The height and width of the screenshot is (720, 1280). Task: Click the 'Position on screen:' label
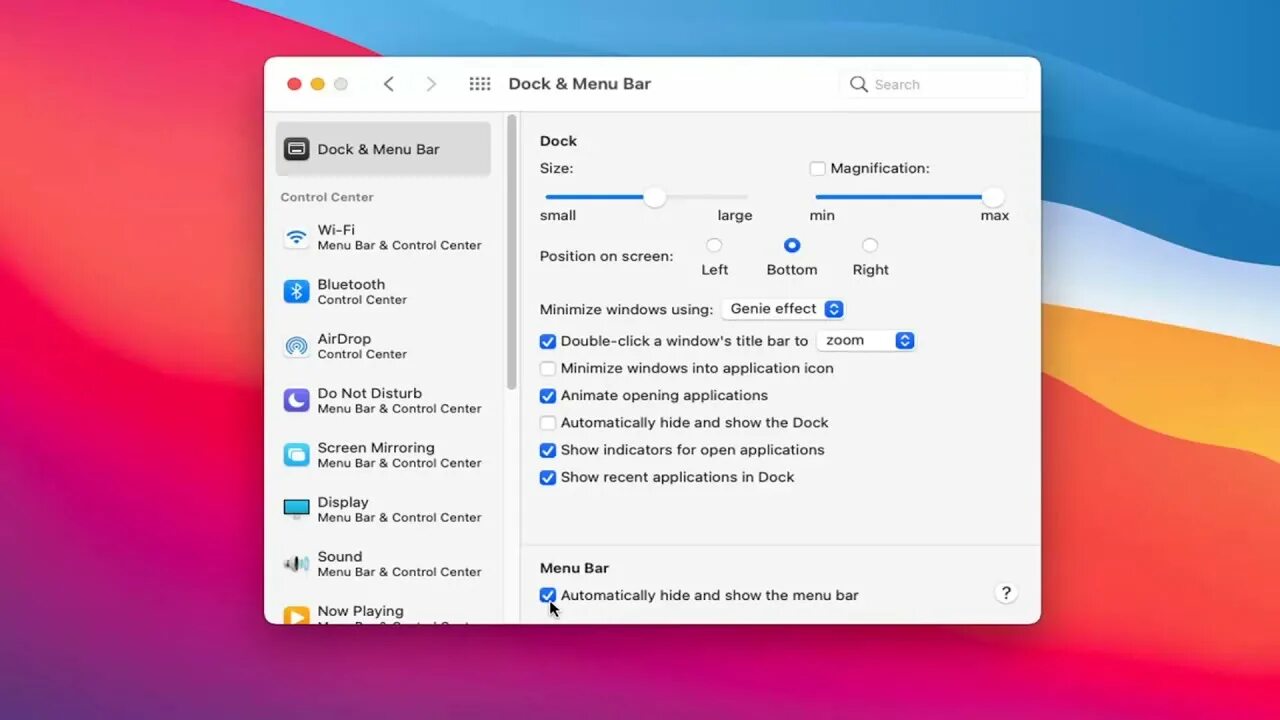pos(607,256)
